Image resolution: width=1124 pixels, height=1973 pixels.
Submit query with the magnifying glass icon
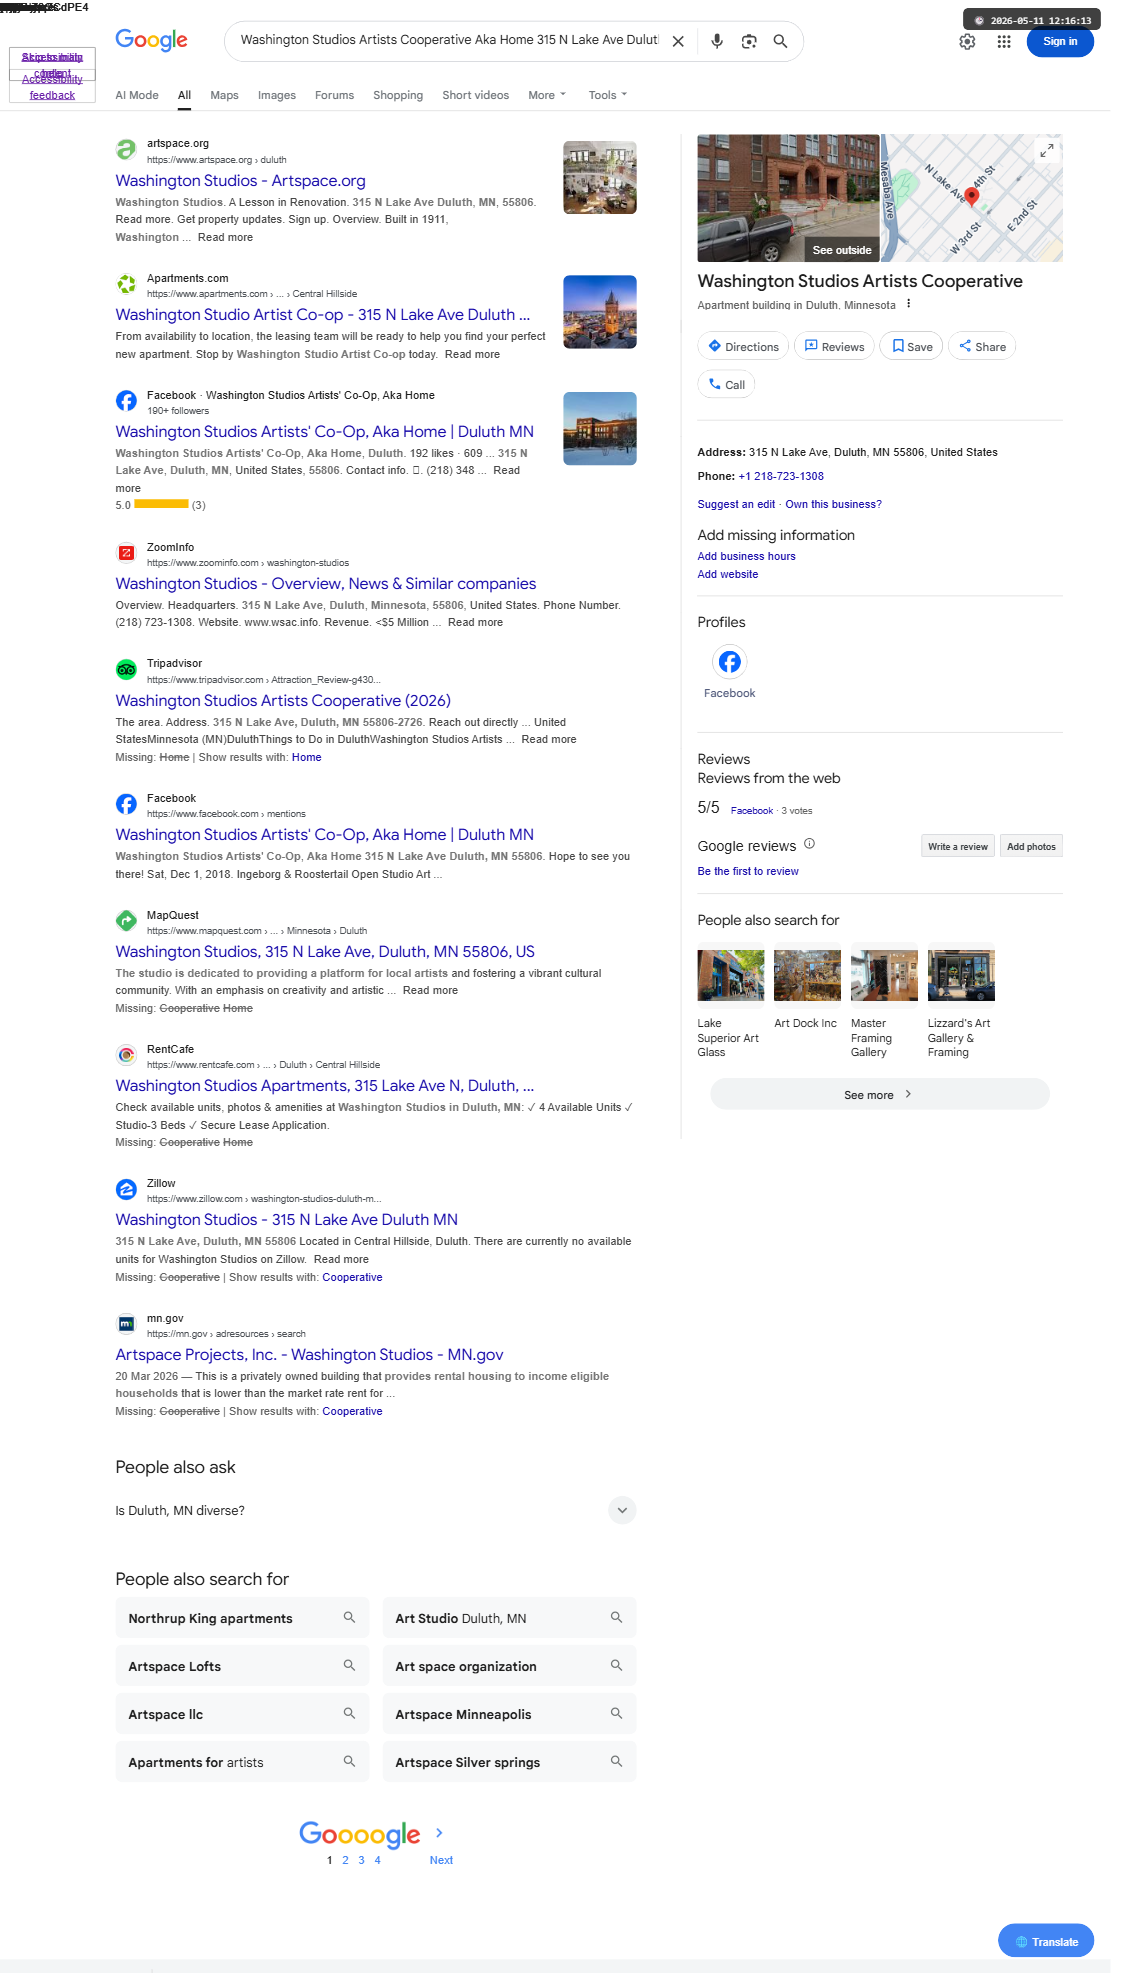(x=781, y=41)
